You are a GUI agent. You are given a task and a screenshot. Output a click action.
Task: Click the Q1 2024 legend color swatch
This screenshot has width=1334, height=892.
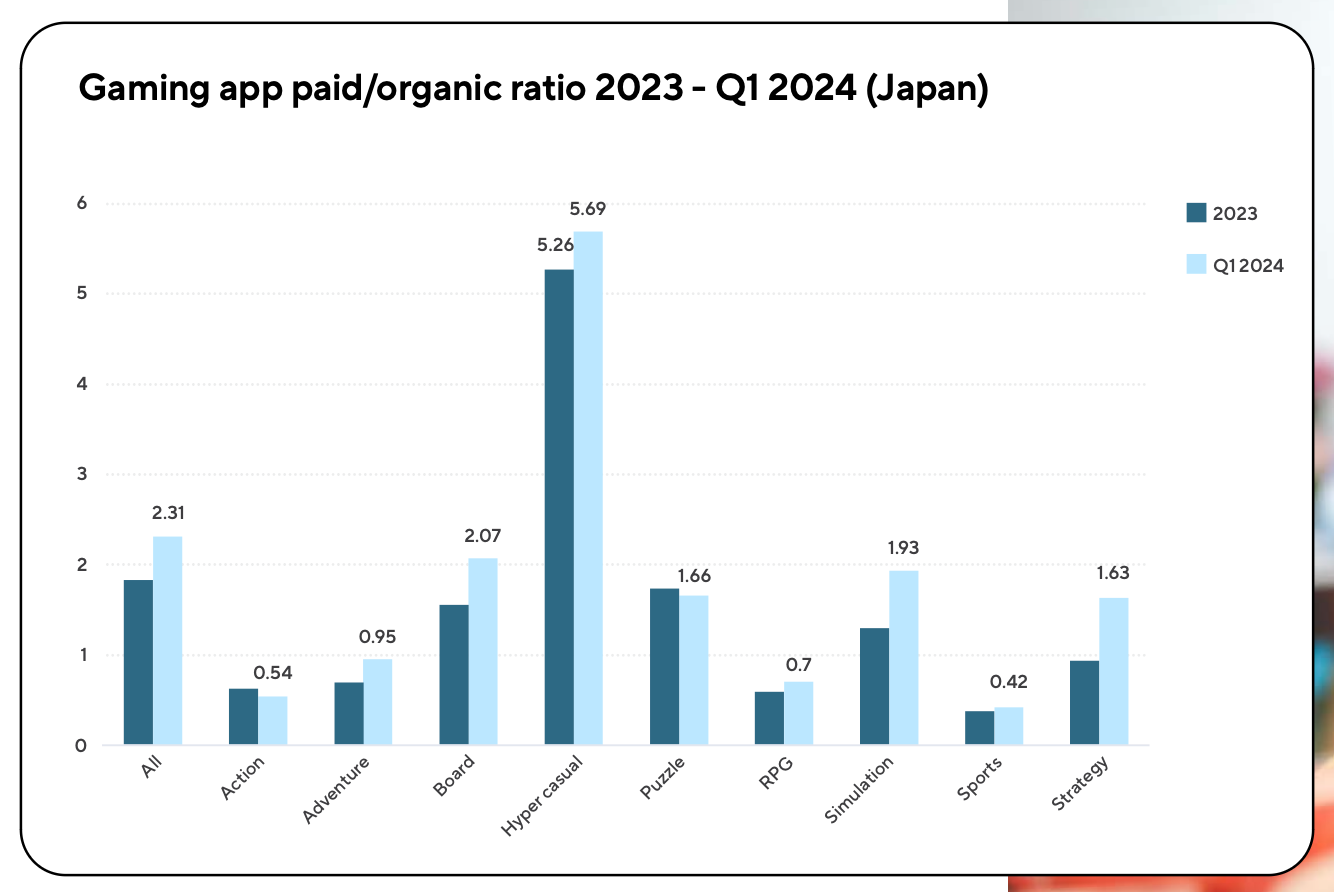(x=1196, y=265)
